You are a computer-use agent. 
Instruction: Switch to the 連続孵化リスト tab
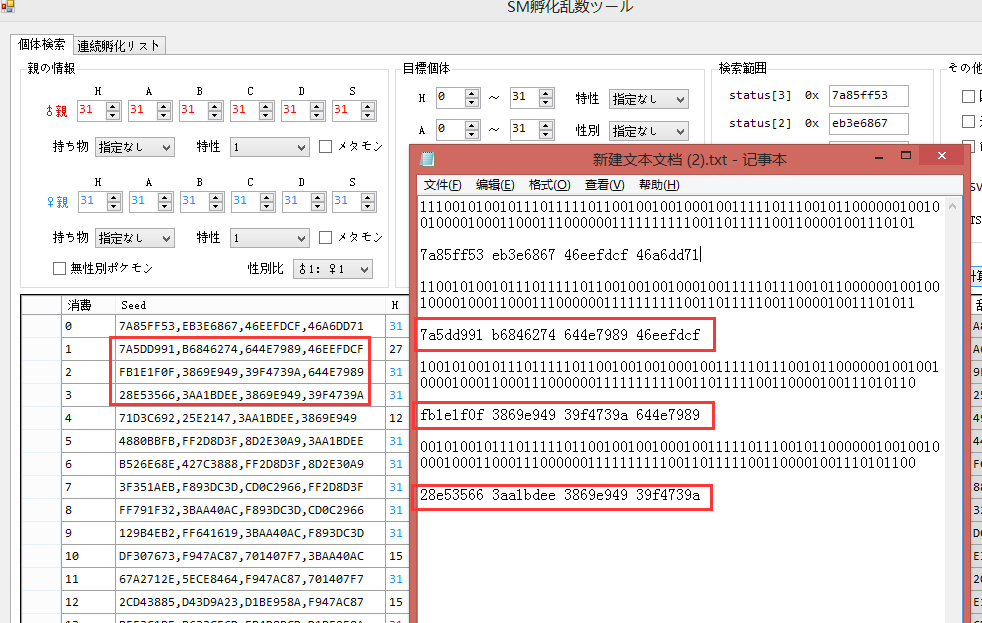pyautogui.click(x=119, y=45)
